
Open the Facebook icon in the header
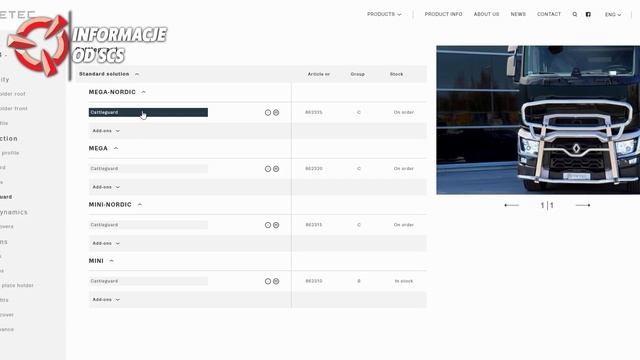588,14
